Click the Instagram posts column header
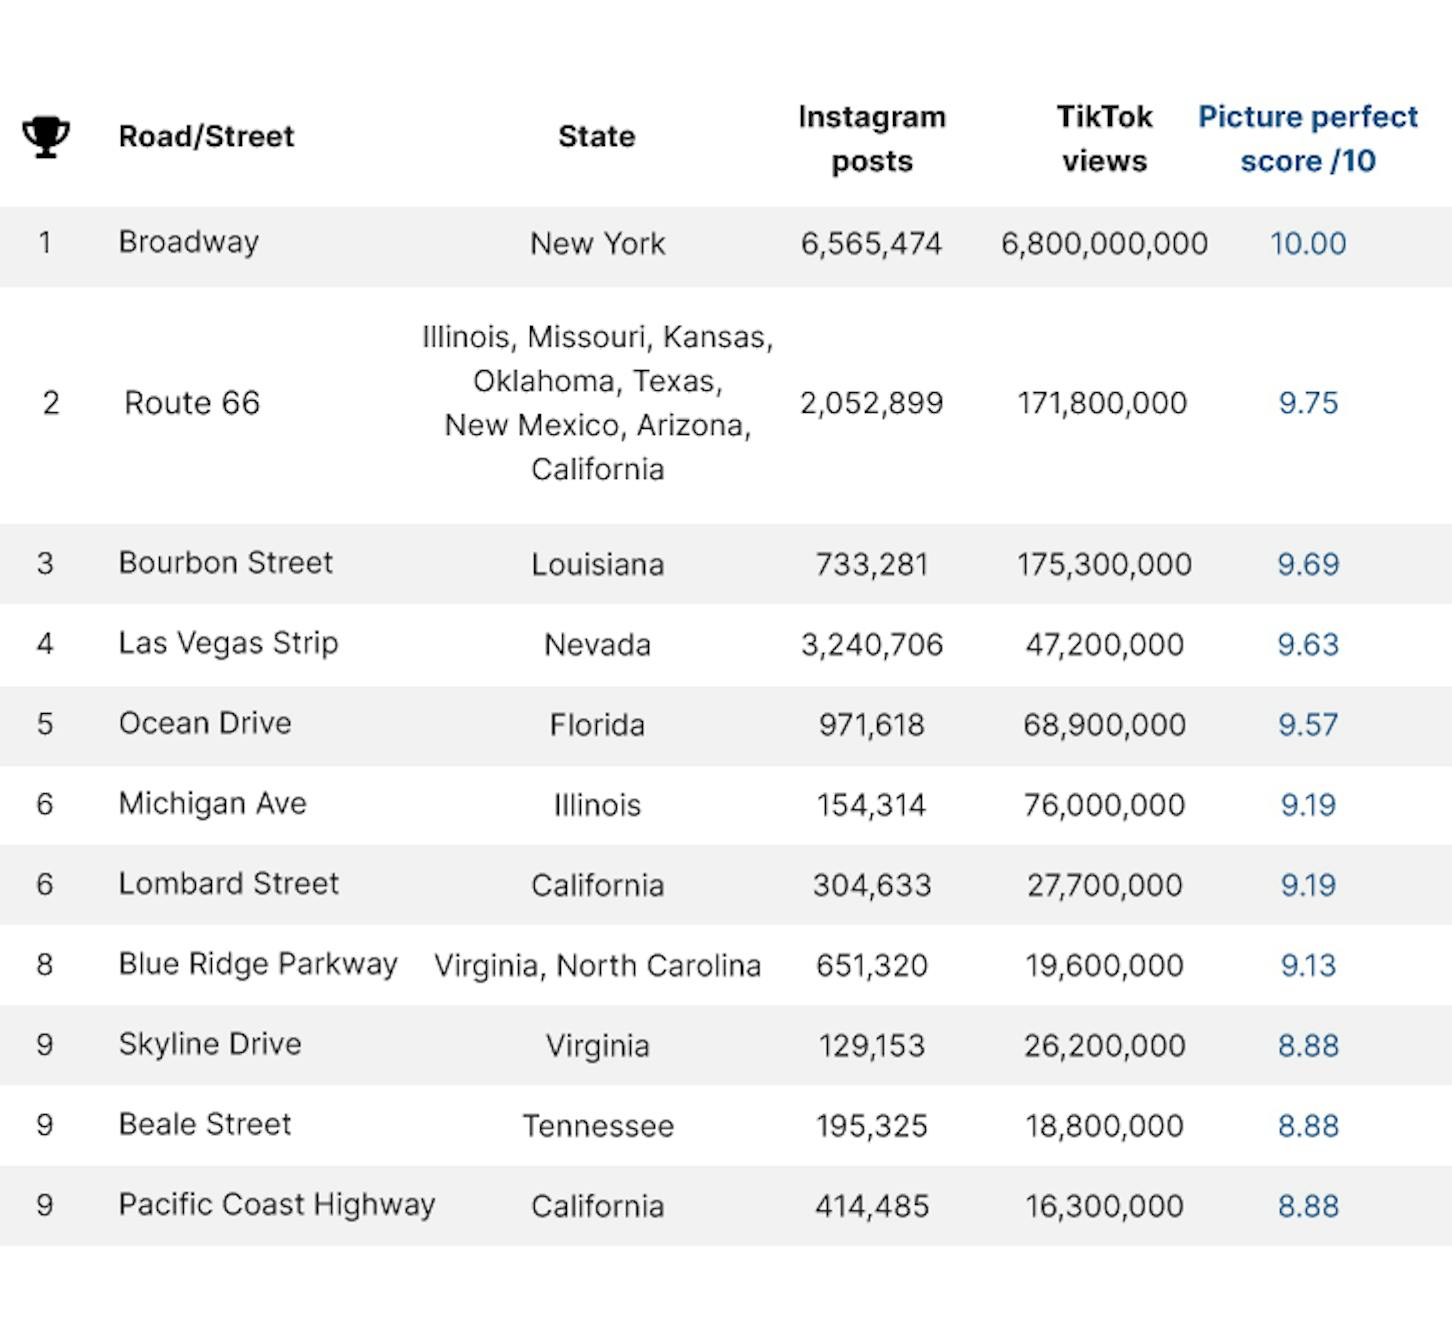Viewport: 1452px width, 1320px height. [x=872, y=138]
